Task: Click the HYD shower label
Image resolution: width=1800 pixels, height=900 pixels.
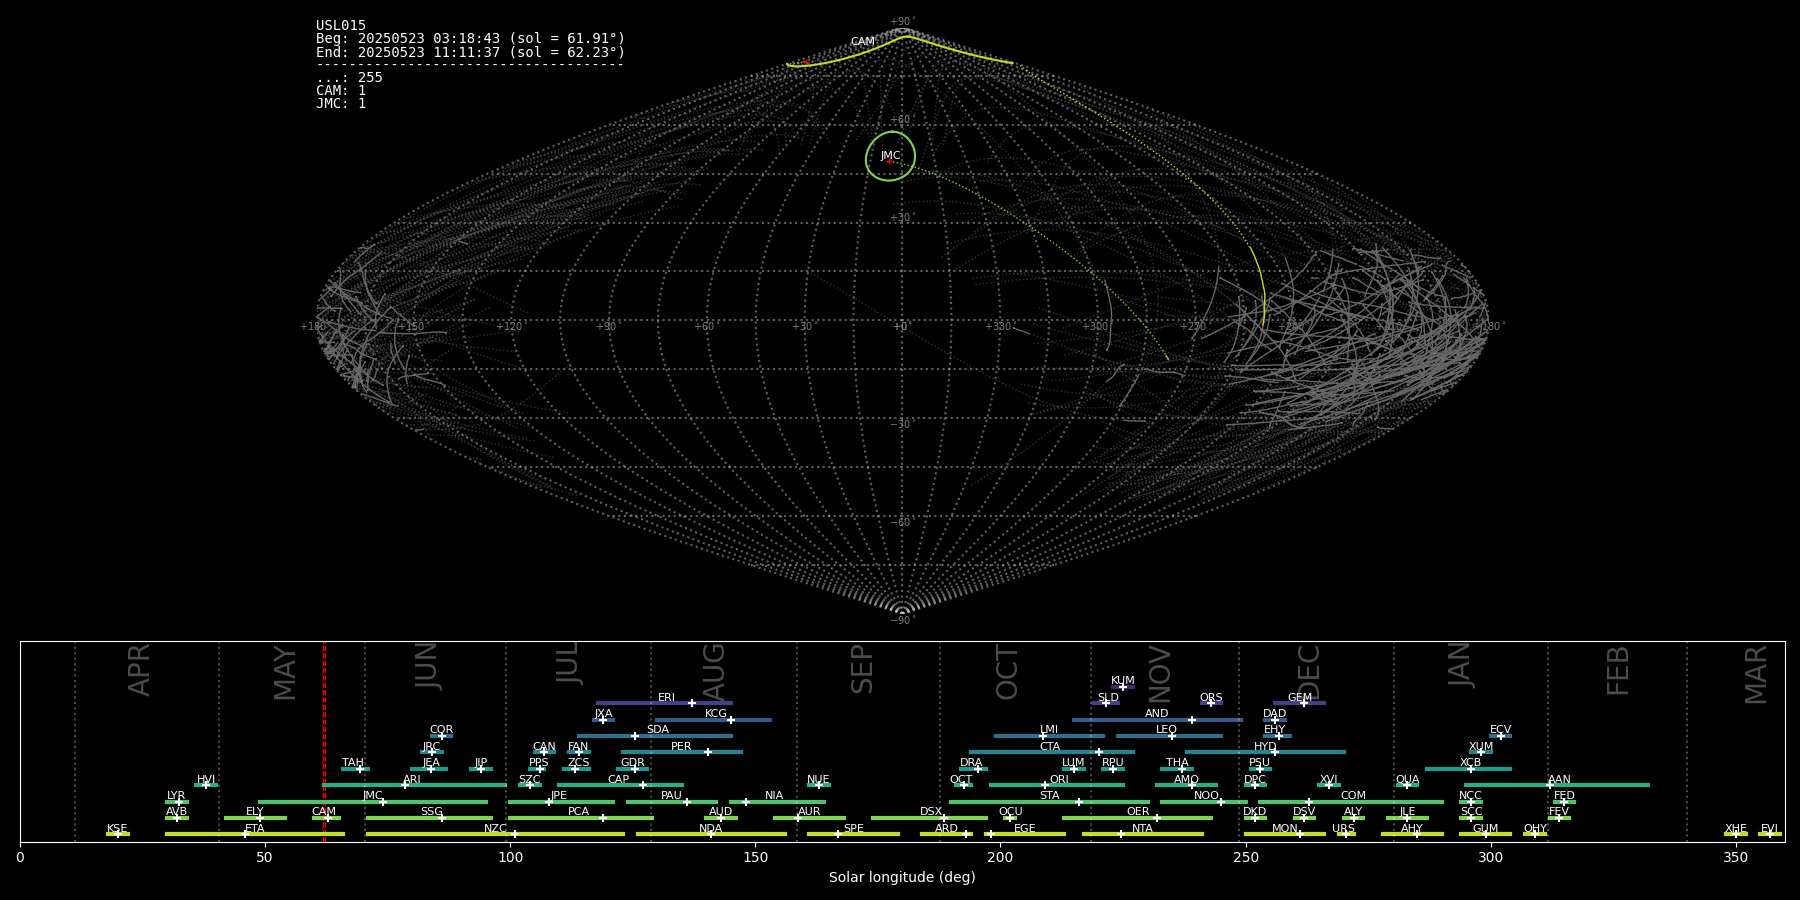Action: (1265, 746)
